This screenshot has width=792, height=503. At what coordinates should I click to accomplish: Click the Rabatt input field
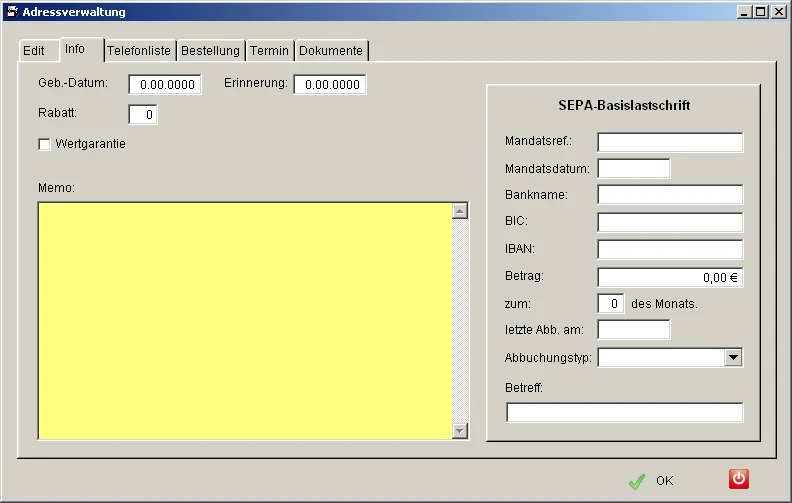click(143, 115)
